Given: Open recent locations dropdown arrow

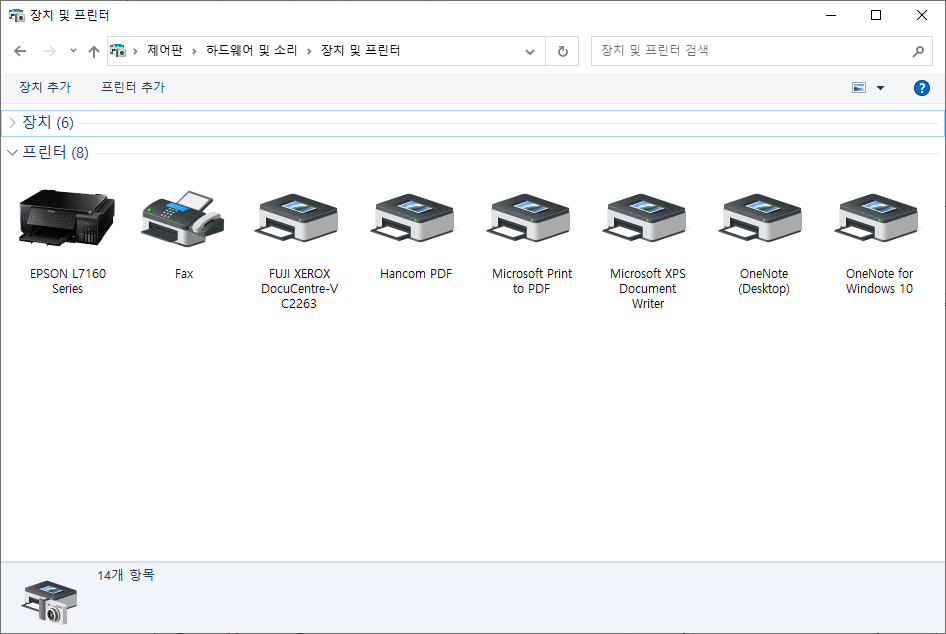Looking at the screenshot, I should pos(73,51).
